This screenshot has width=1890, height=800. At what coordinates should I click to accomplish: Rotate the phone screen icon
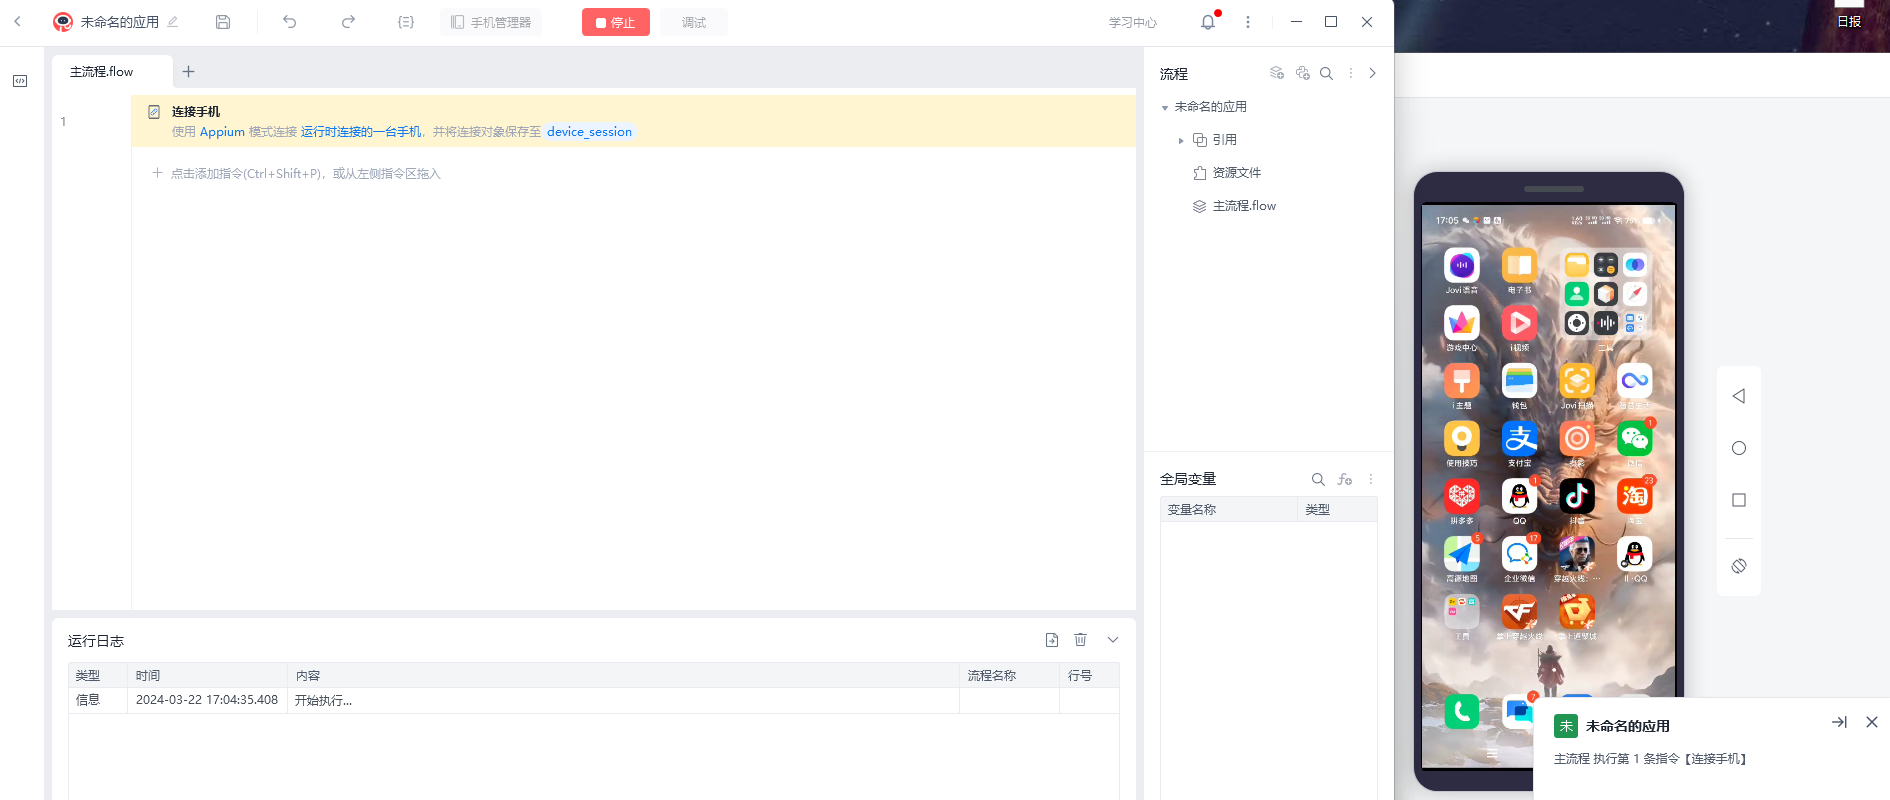click(1739, 566)
